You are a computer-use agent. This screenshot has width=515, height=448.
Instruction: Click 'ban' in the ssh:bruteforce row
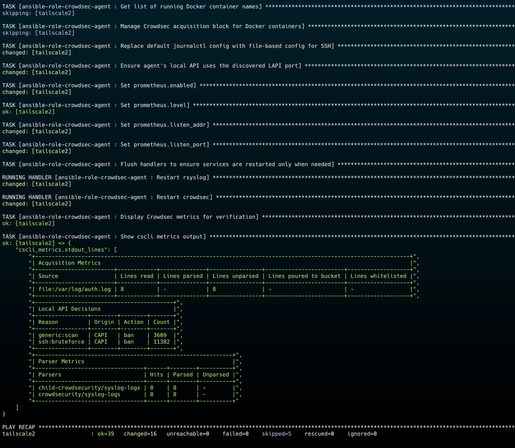[x=129, y=342]
